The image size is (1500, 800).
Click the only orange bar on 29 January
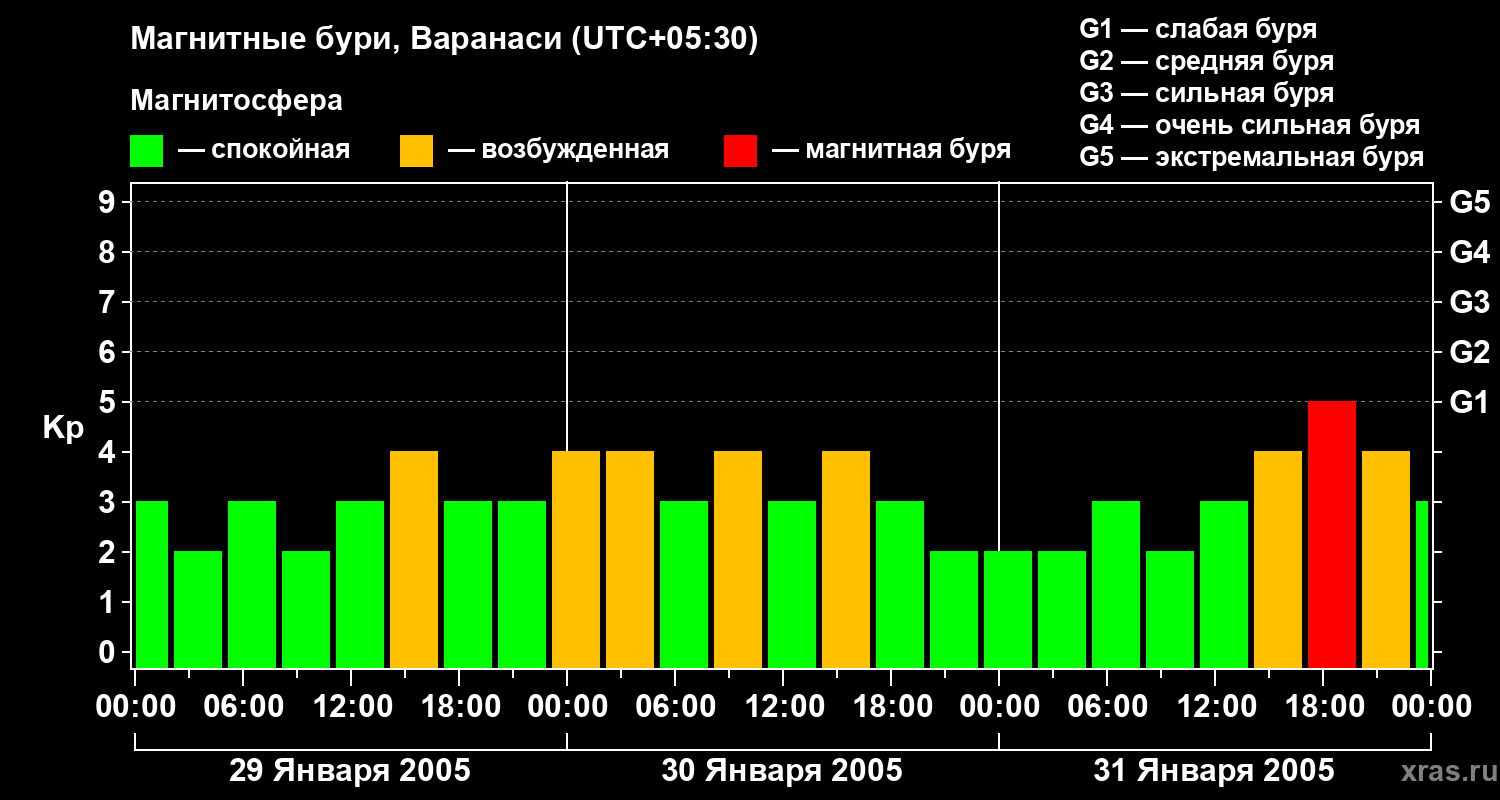point(414,559)
